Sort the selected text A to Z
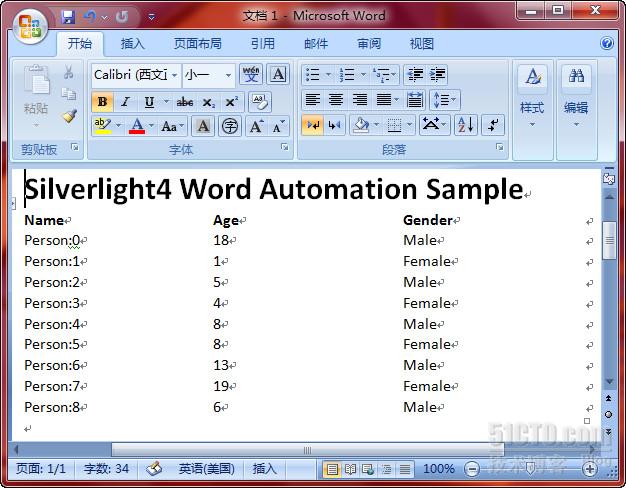626x488 pixels. [x=466, y=125]
